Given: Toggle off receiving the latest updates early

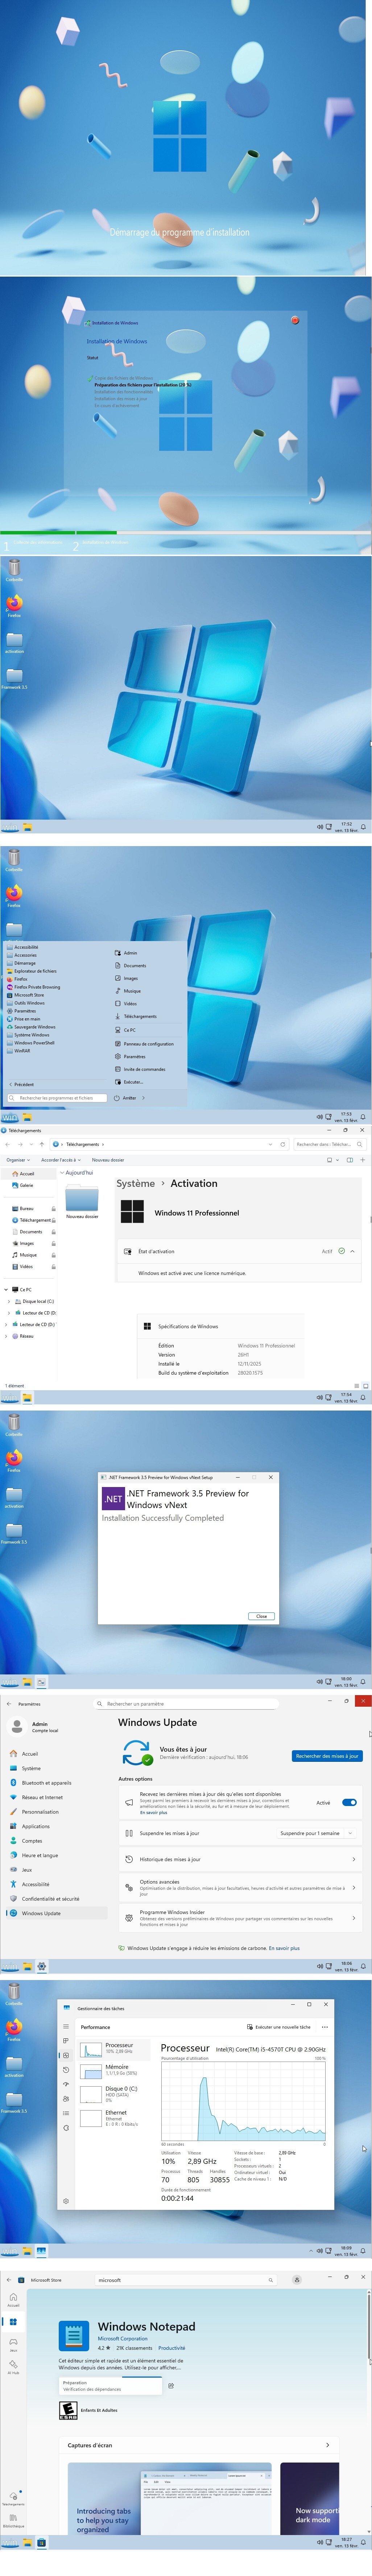Looking at the screenshot, I should point(349,1802).
